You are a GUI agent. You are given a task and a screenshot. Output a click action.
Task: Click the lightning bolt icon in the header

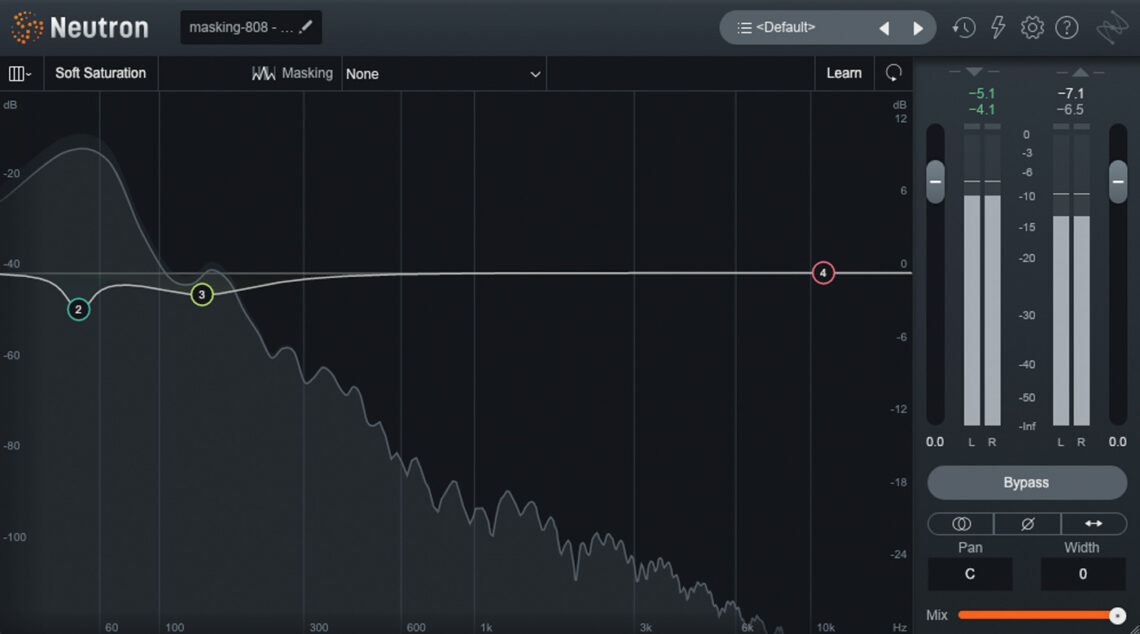[x=998, y=27]
